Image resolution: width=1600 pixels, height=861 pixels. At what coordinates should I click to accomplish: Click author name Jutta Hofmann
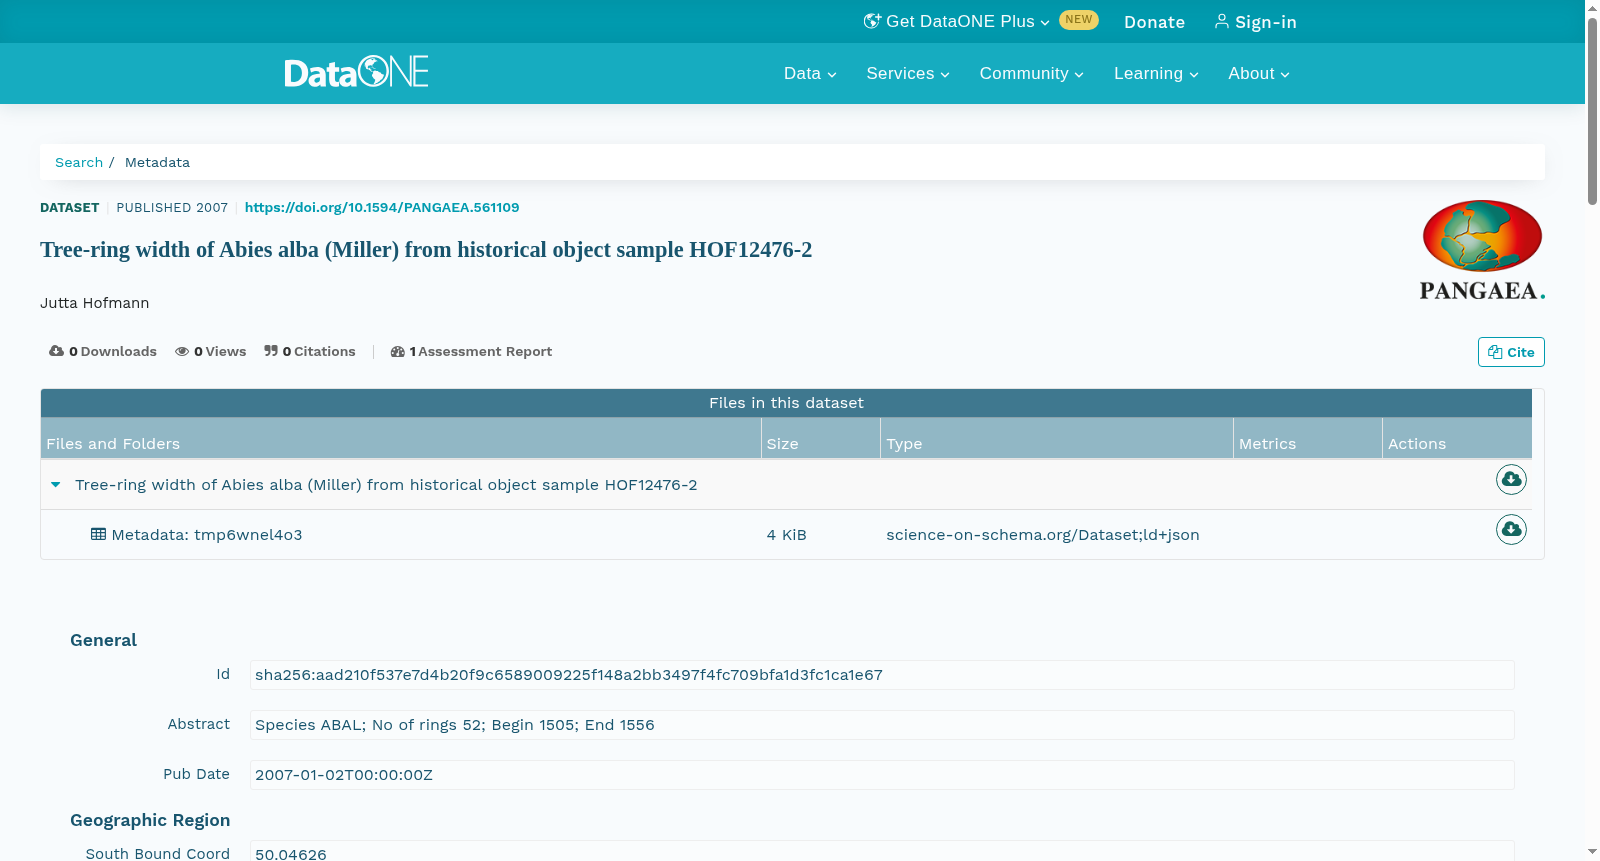[94, 303]
